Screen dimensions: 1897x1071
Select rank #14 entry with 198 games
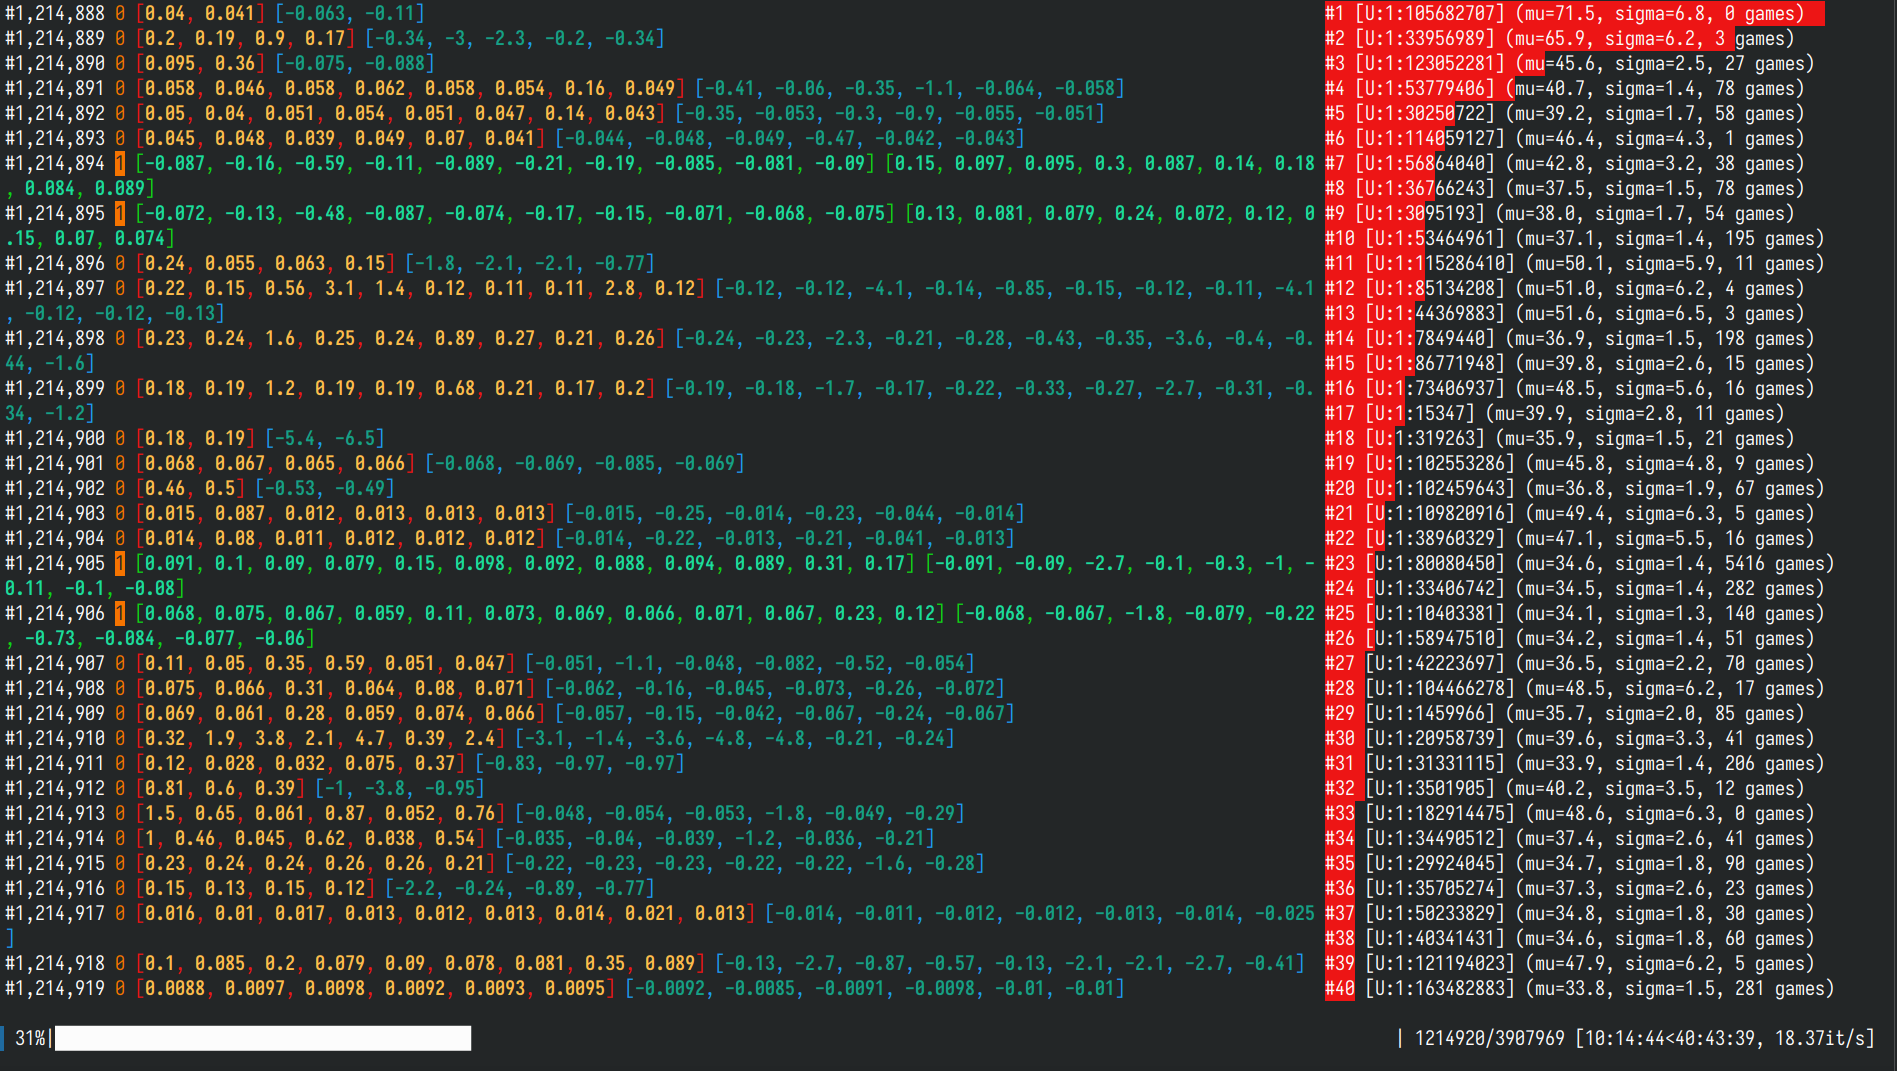(1575, 339)
